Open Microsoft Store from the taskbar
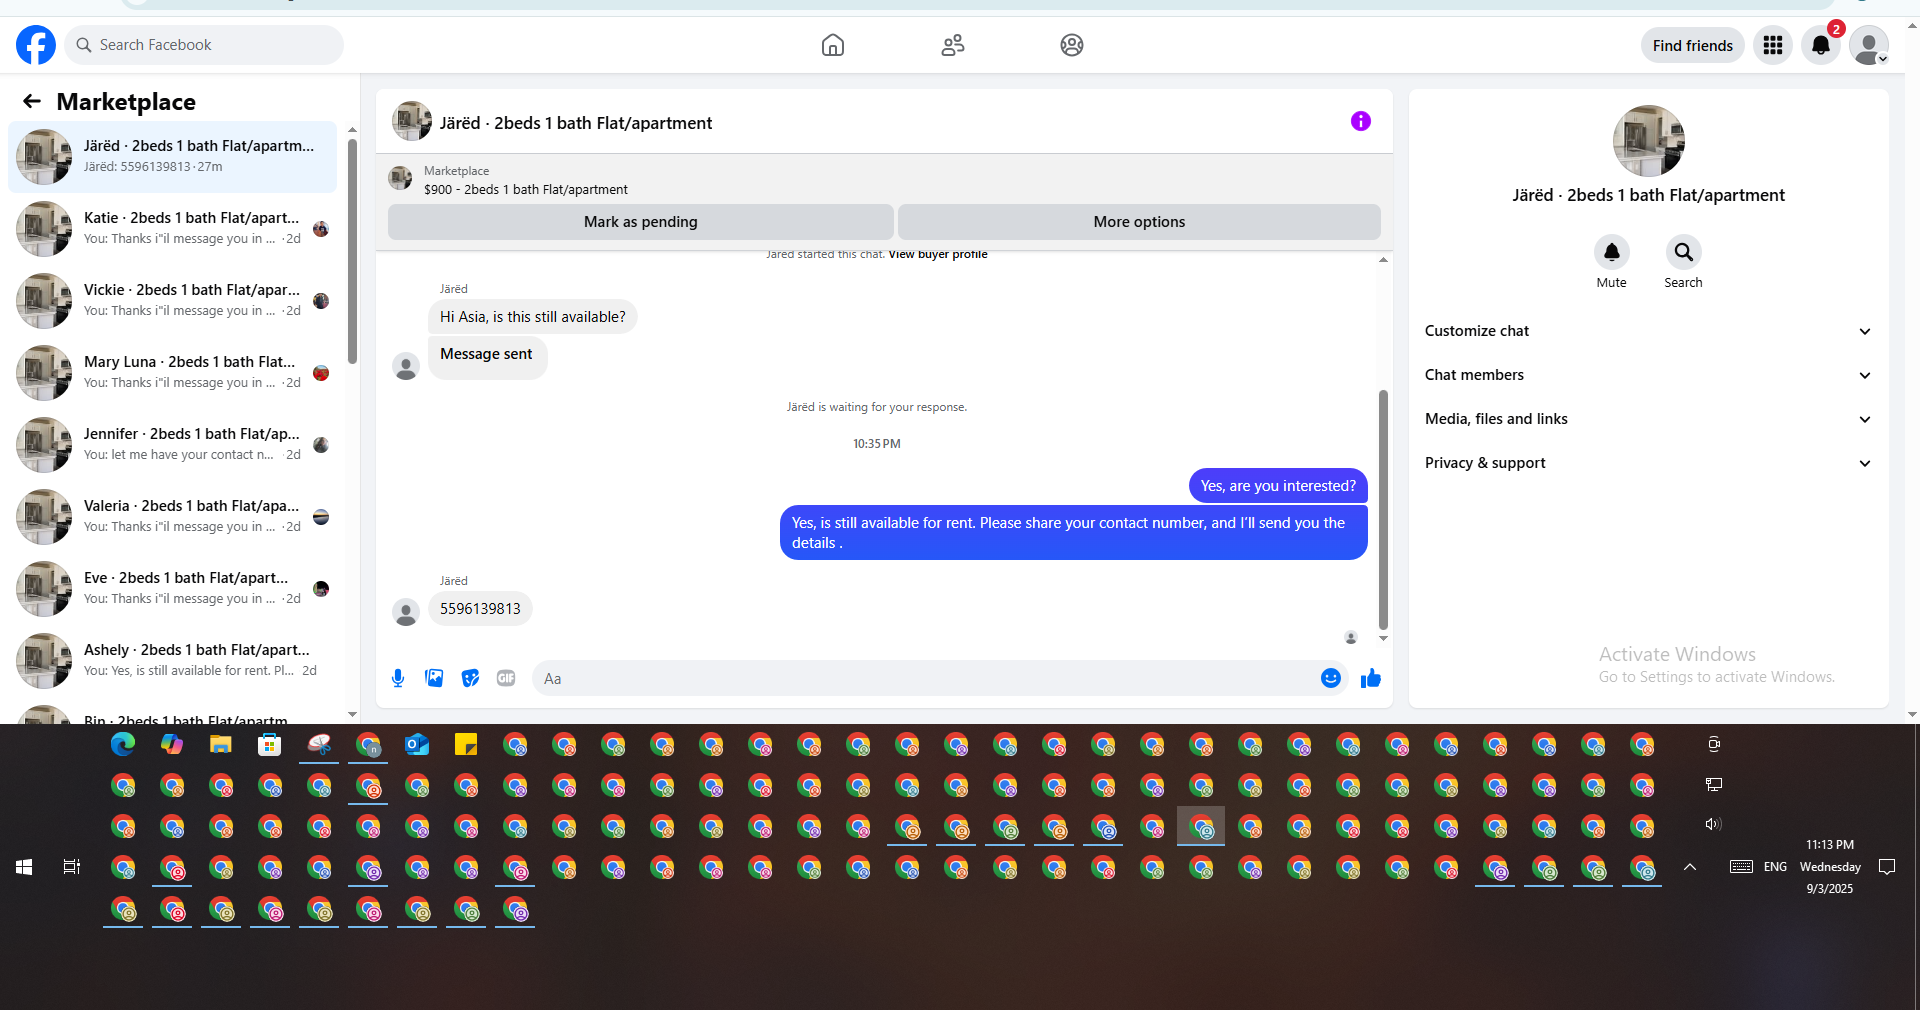 click(270, 745)
